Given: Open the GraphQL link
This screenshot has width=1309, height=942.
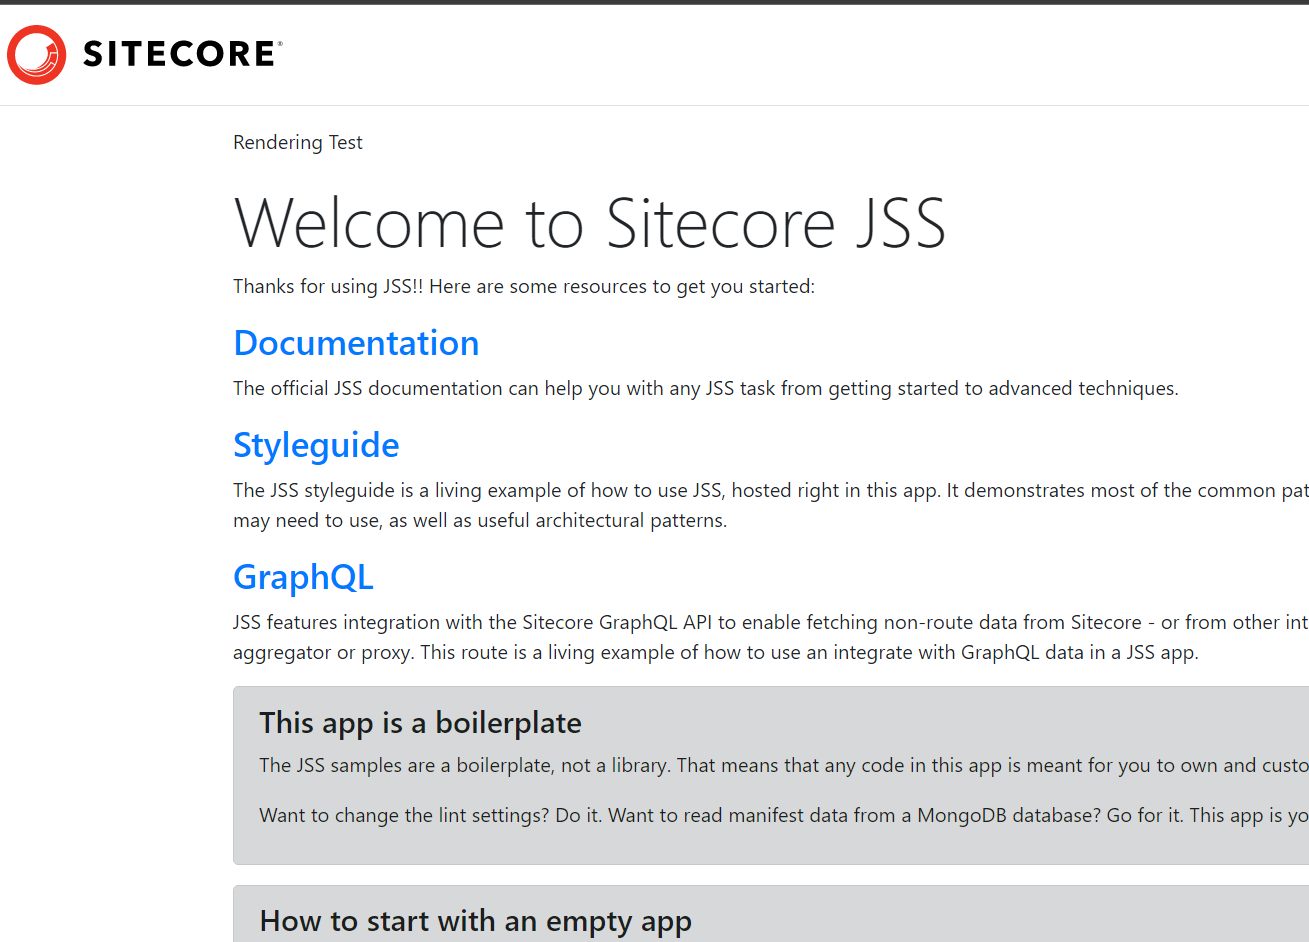Looking at the screenshot, I should [x=303, y=577].
